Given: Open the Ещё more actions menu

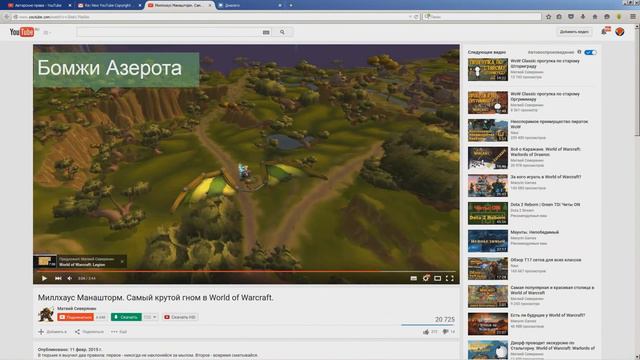Looking at the screenshot, I should point(119,332).
